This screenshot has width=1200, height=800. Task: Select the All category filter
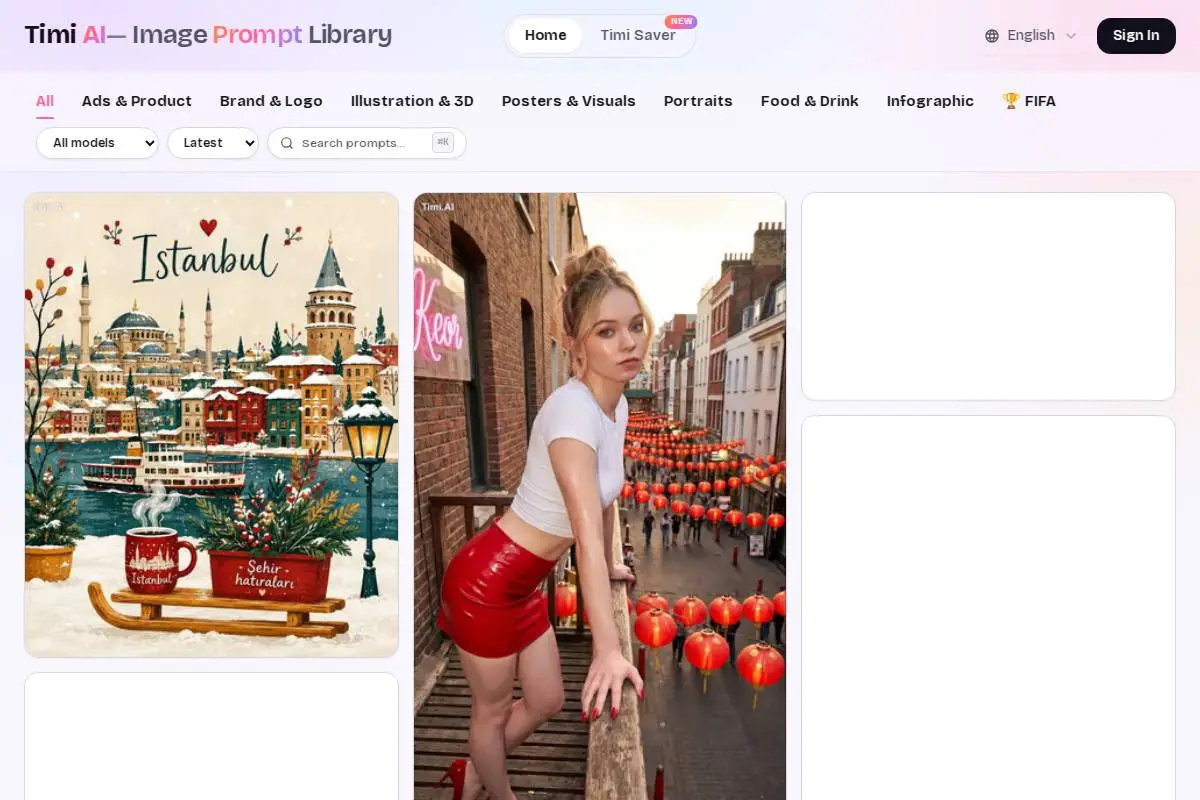coord(45,101)
